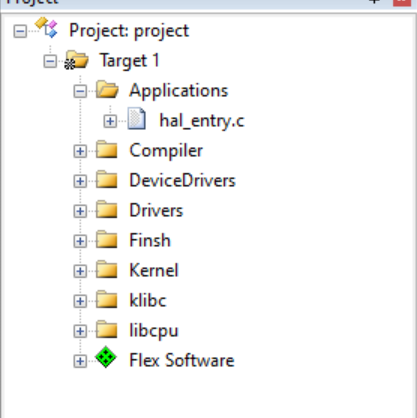Select the 'Flex Software' label
417x418 pixels.
pyautogui.click(x=182, y=360)
